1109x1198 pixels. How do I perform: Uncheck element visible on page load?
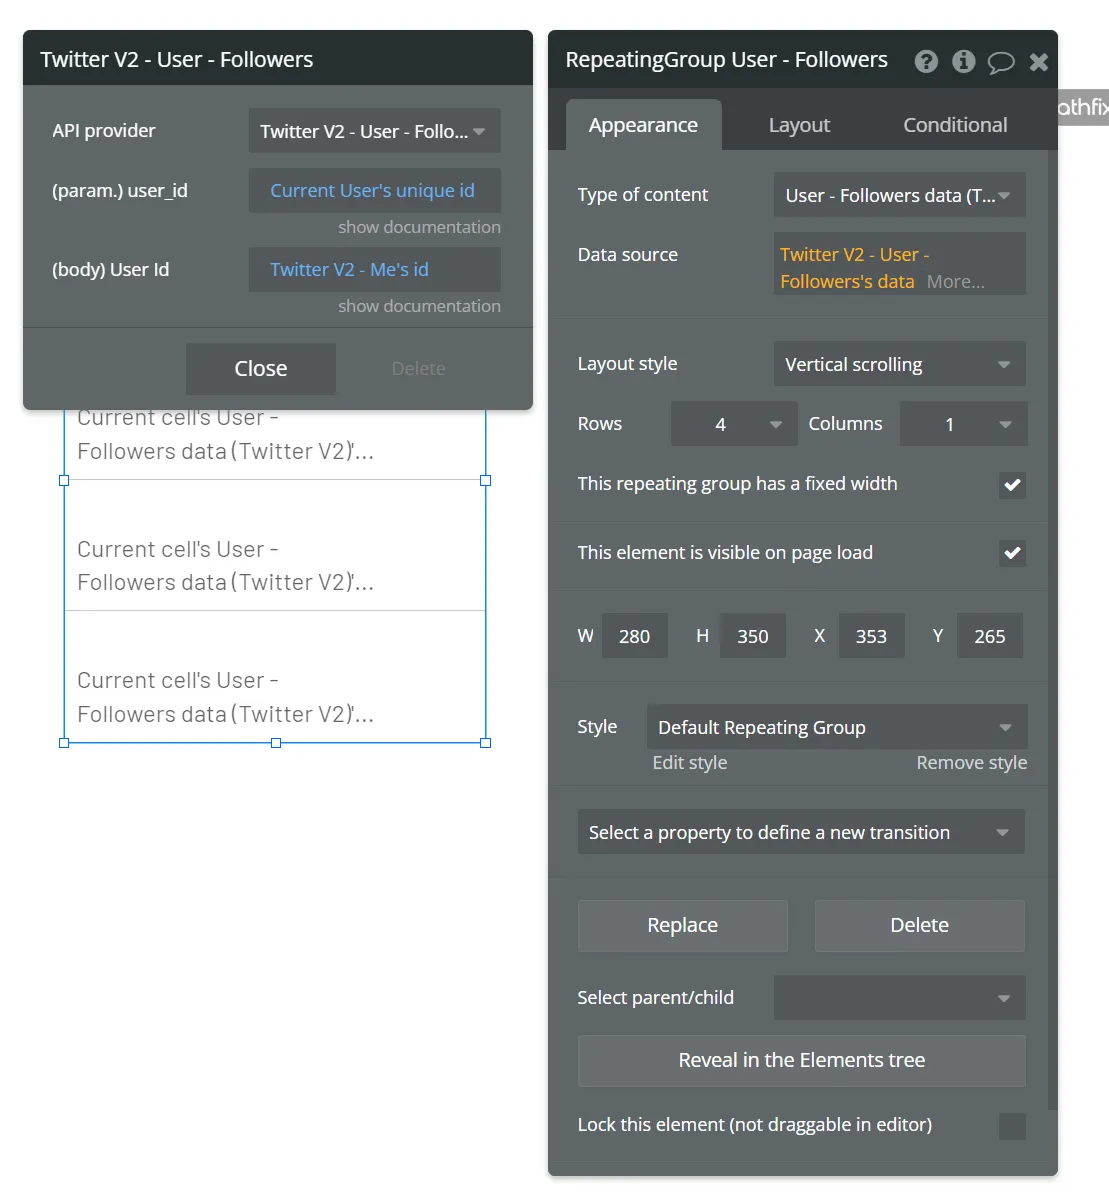pyautogui.click(x=1012, y=553)
